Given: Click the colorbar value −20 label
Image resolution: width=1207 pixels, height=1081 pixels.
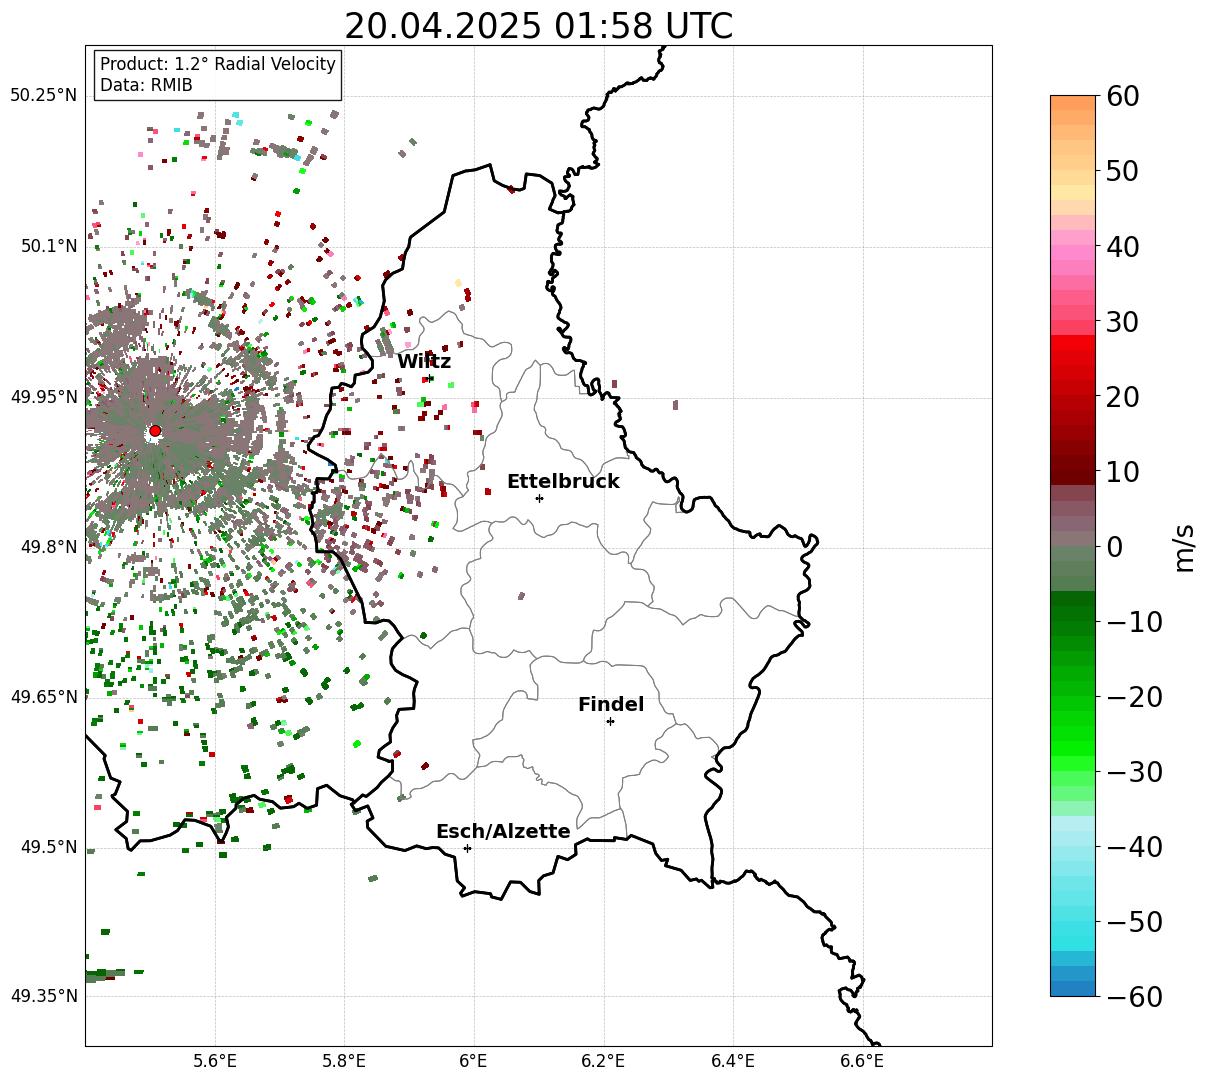Looking at the screenshot, I should click(1135, 697).
